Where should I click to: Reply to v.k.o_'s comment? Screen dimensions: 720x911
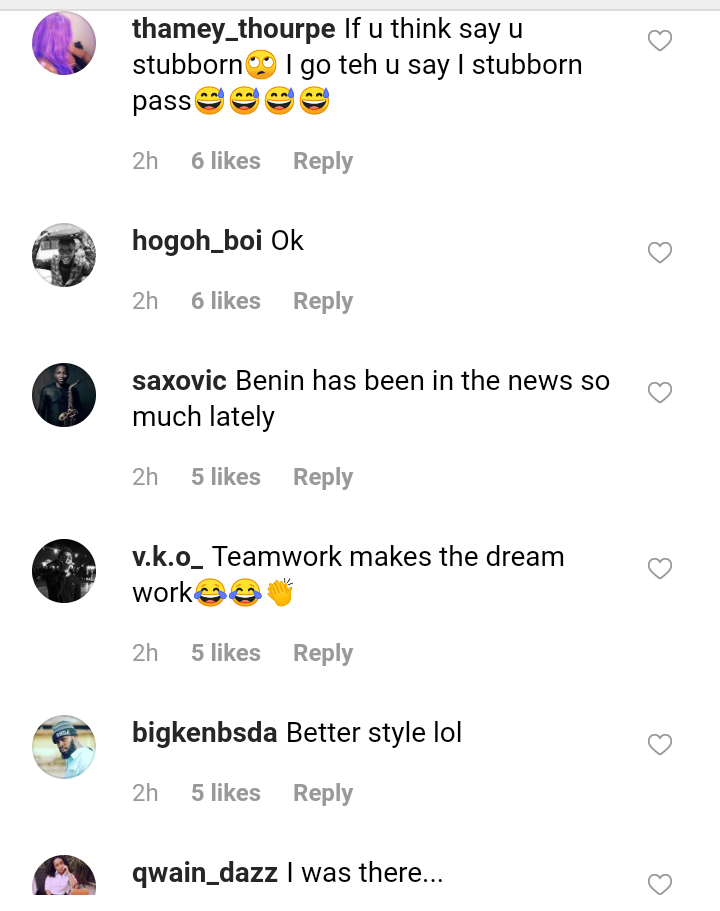click(x=322, y=653)
